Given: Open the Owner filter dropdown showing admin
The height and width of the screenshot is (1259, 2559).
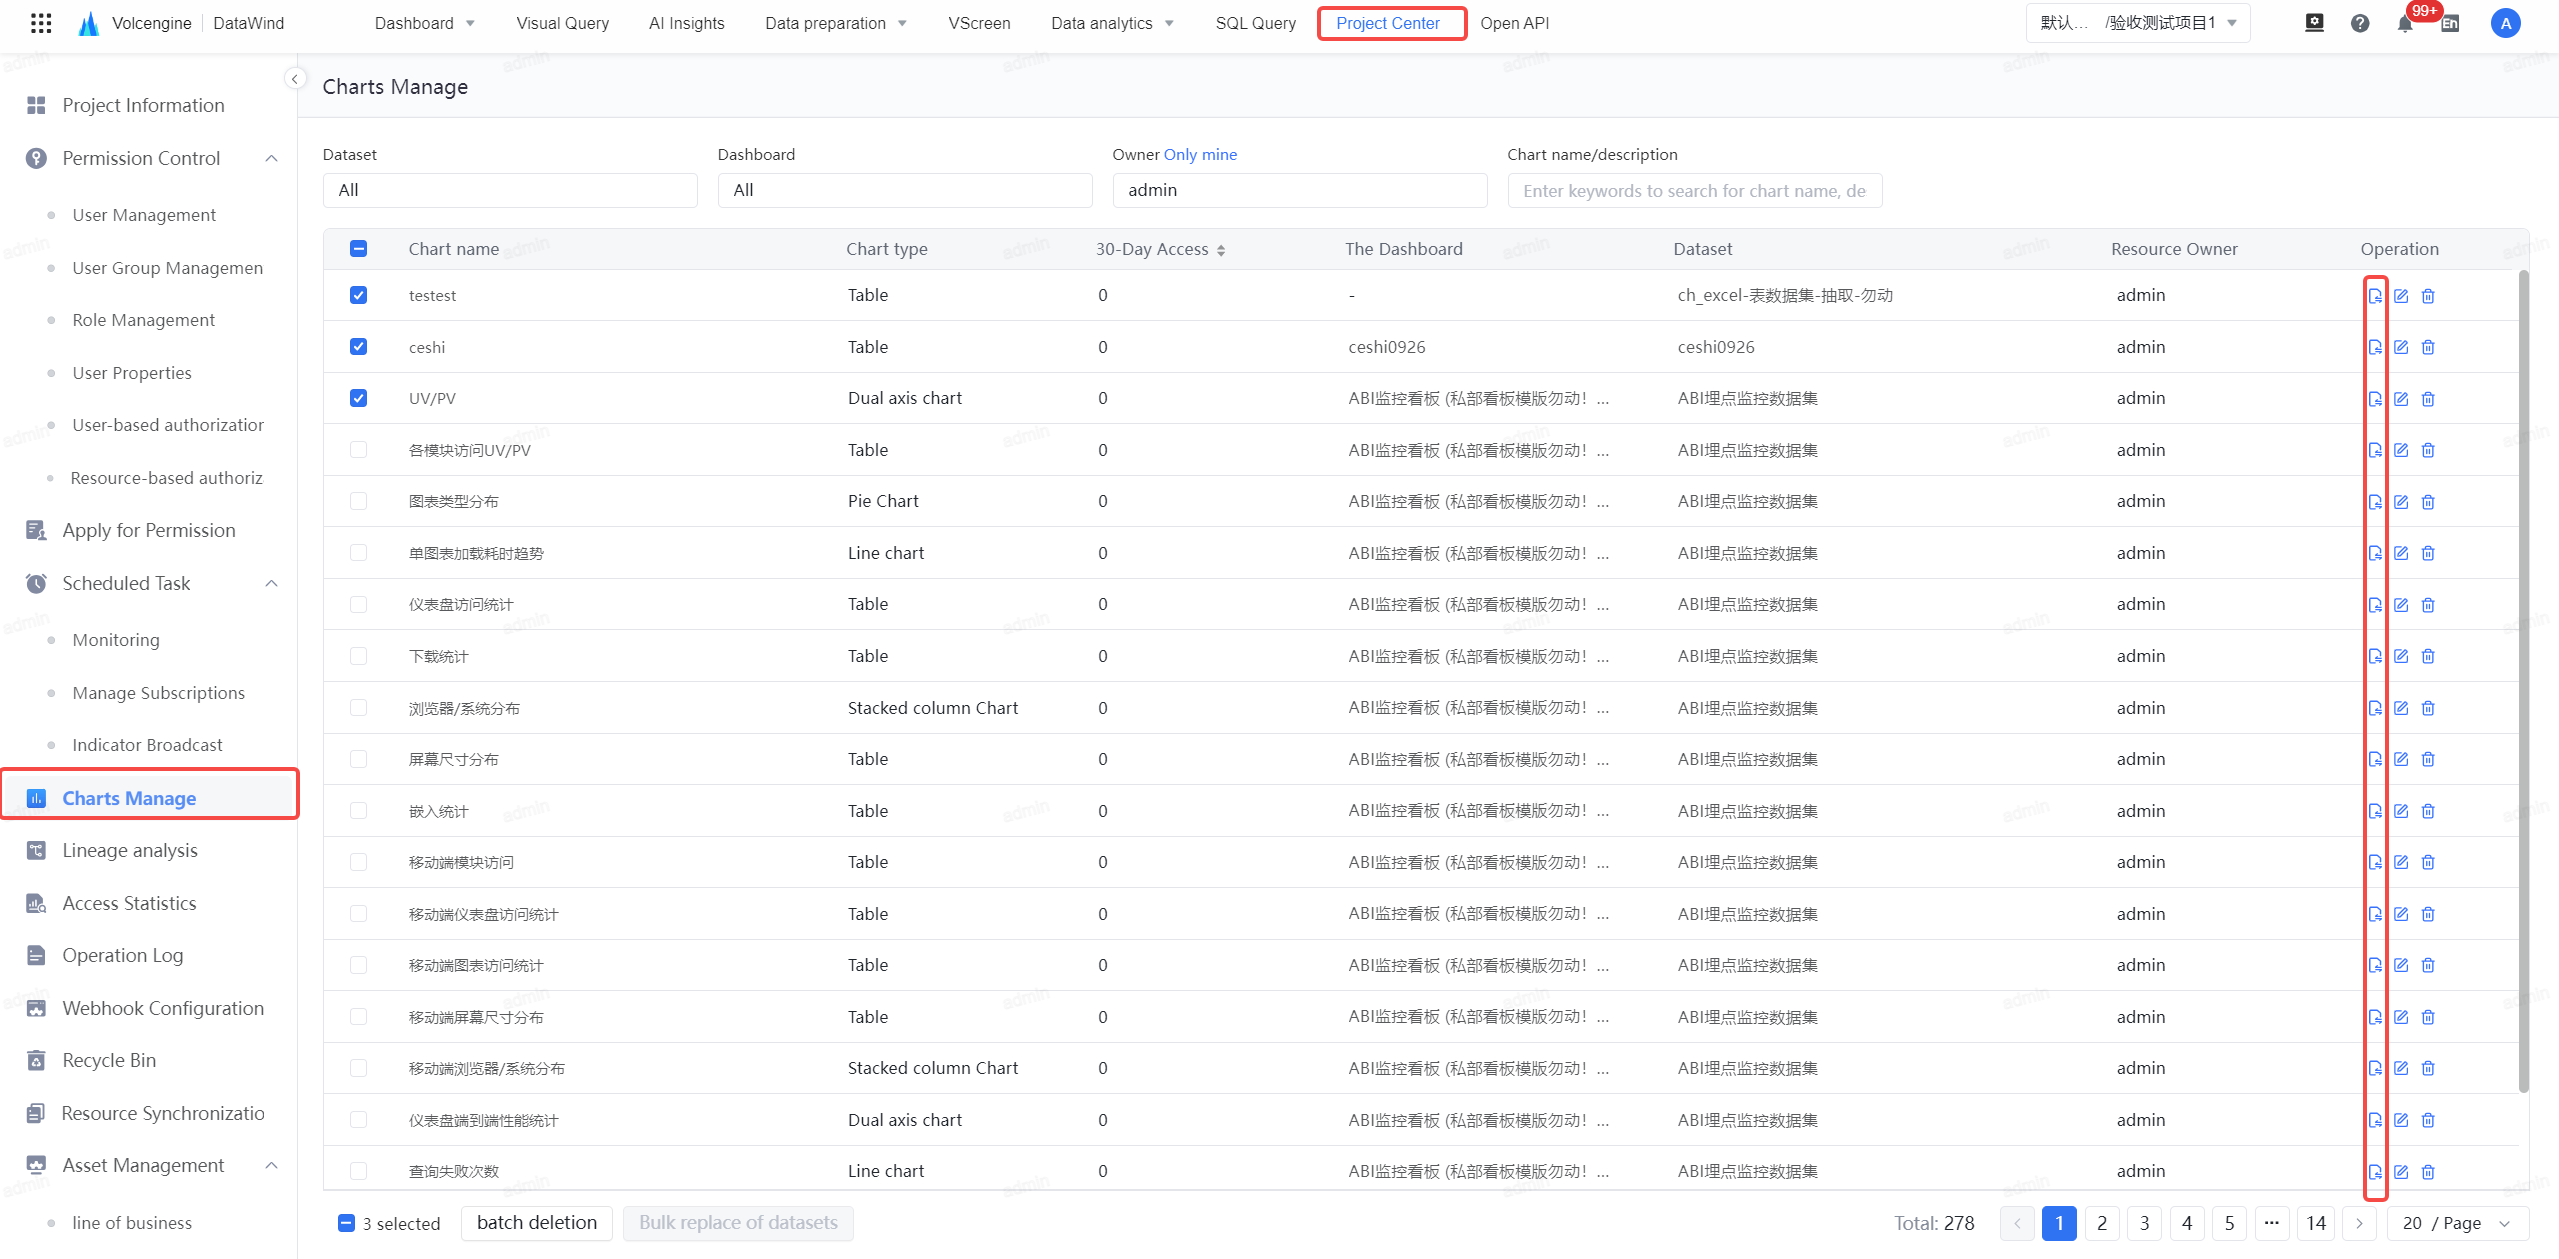Looking at the screenshot, I should click(x=1299, y=190).
